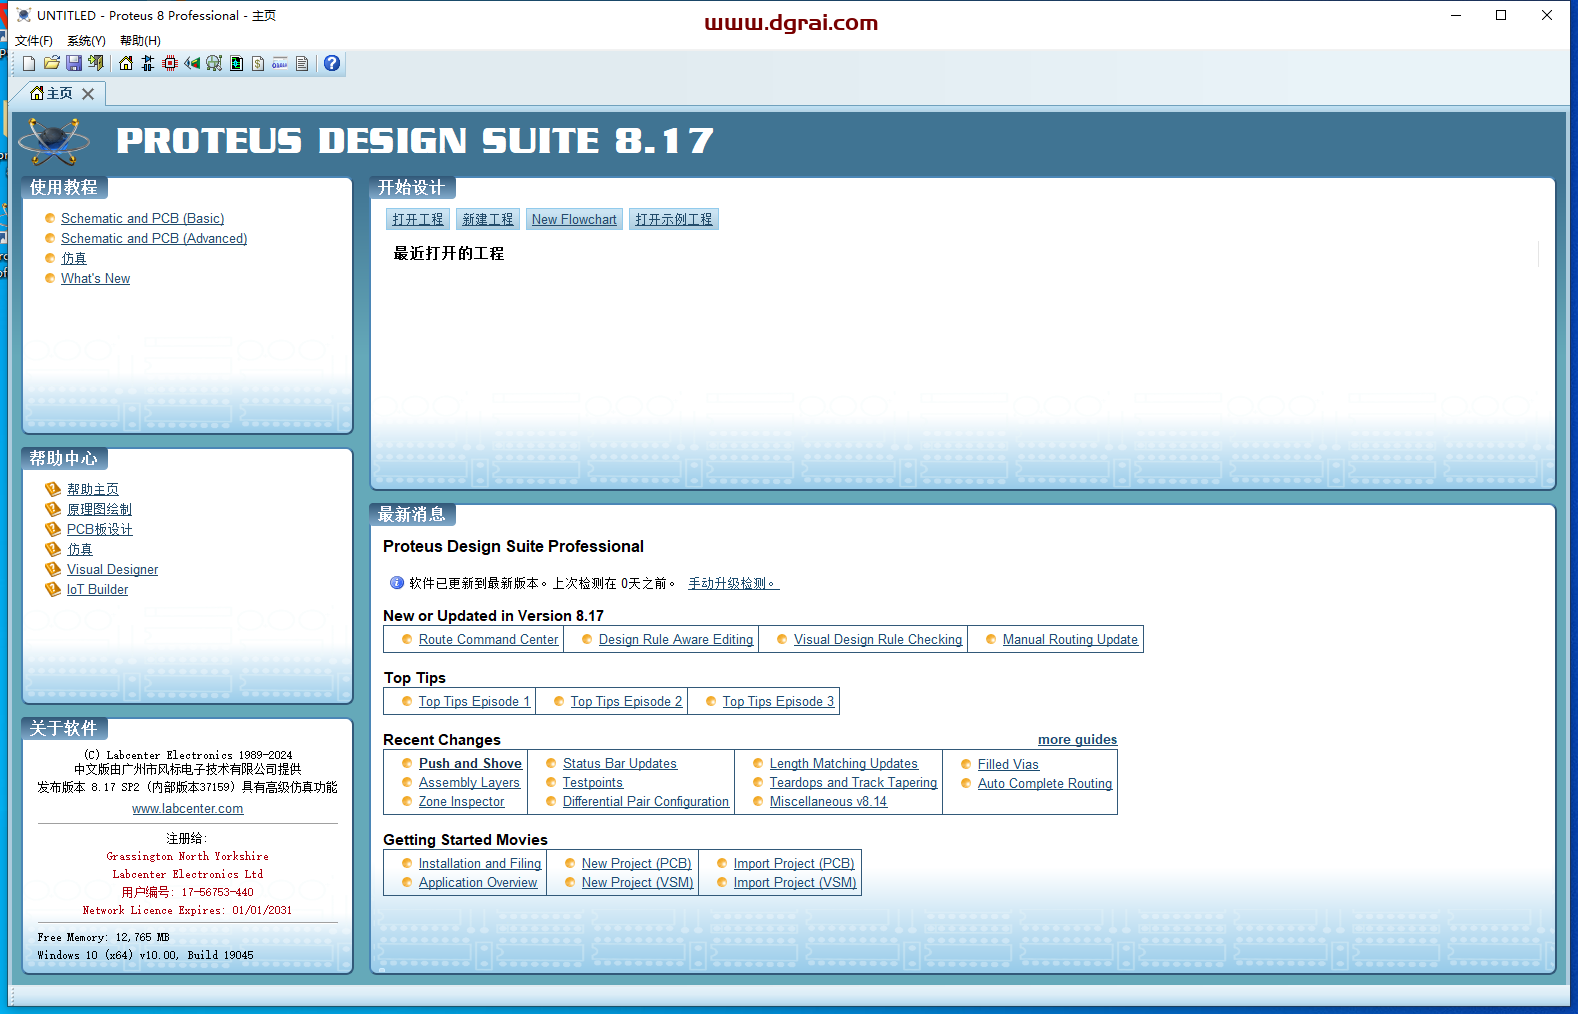Image resolution: width=1578 pixels, height=1014 pixels.
Task: Click the Open Project folder icon
Action: [x=52, y=64]
